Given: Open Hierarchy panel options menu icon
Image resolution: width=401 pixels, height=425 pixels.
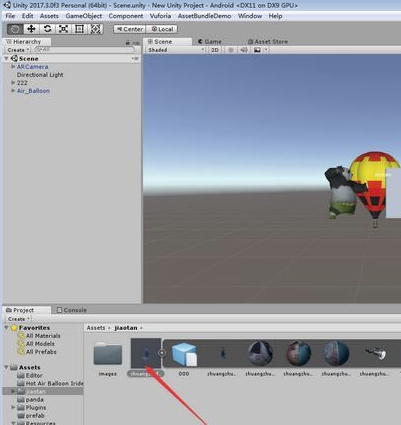Looking at the screenshot, I should click(136, 43).
